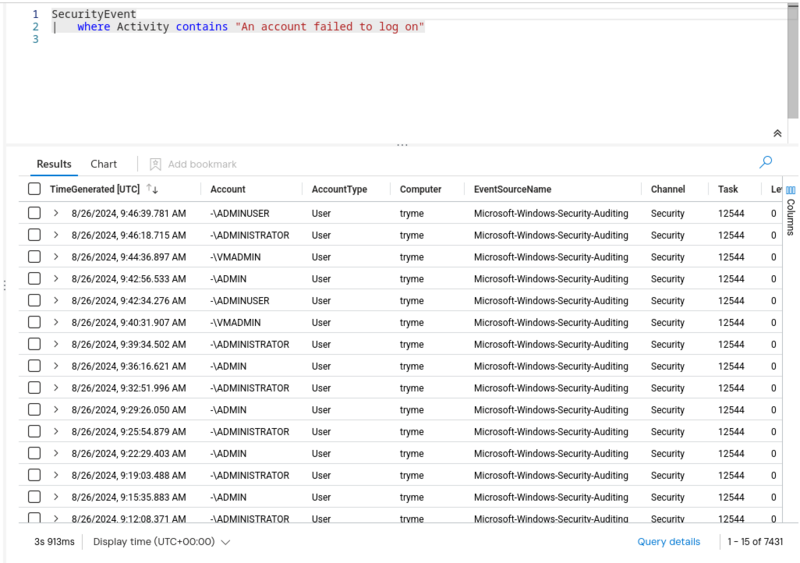This screenshot has width=800, height=563.
Task: Click the Computer column header
Action: [x=420, y=189]
